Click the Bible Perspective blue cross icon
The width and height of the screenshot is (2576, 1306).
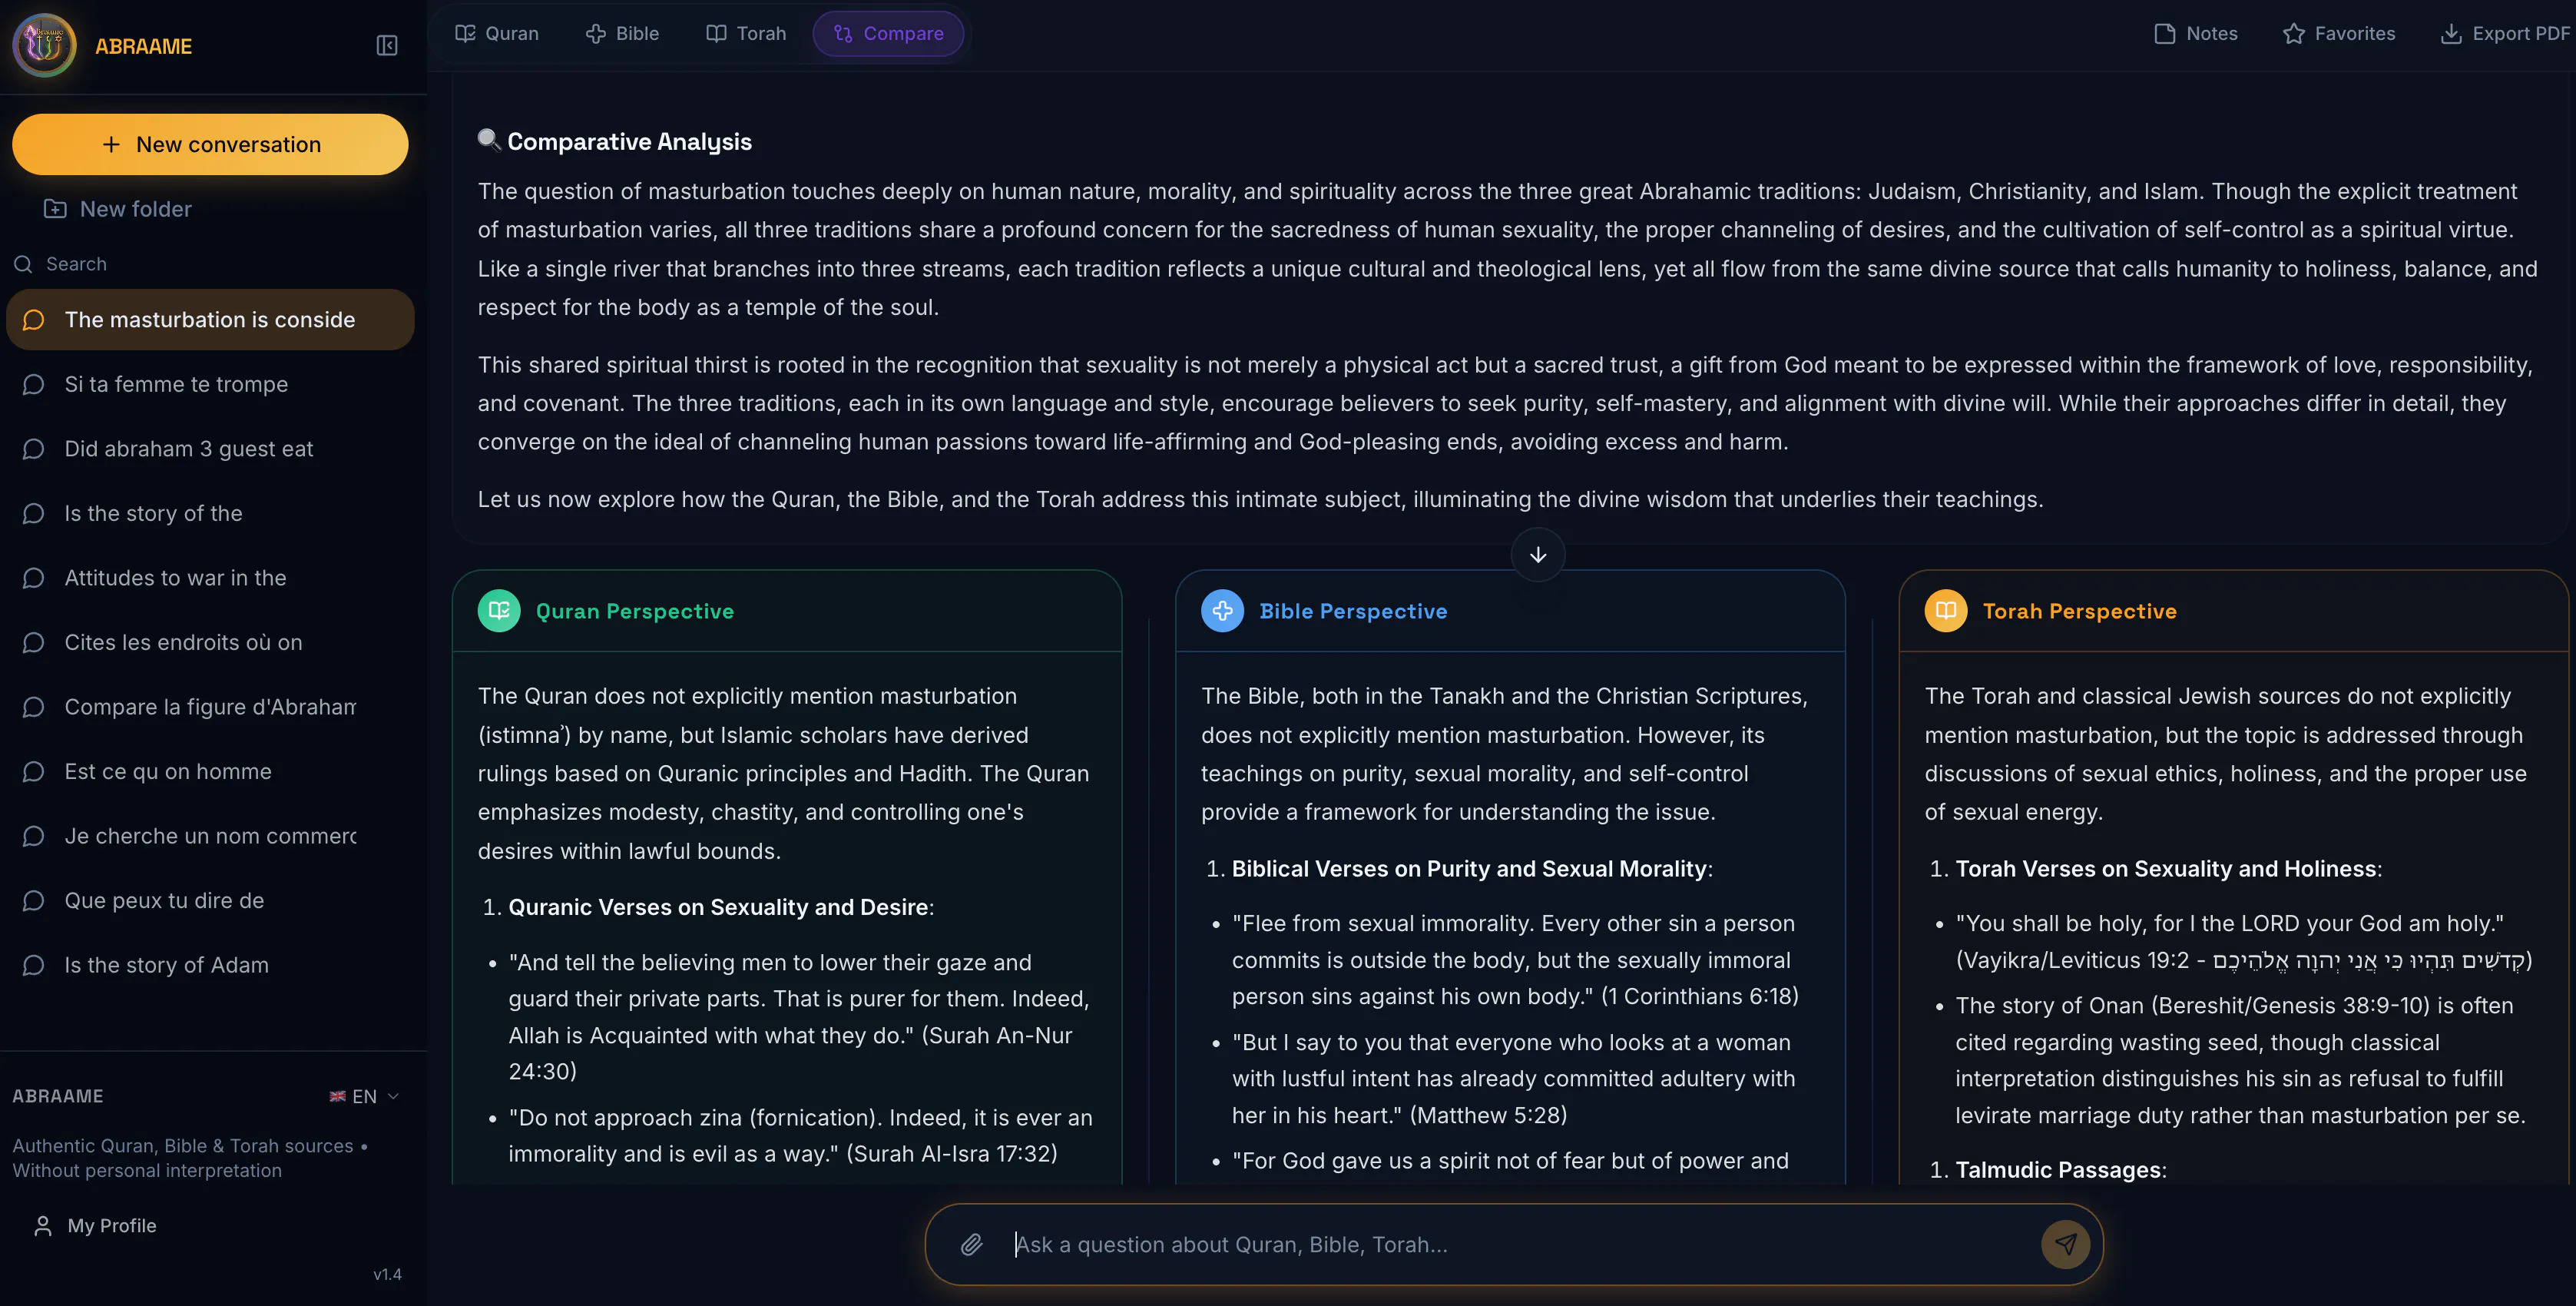coord(1222,611)
